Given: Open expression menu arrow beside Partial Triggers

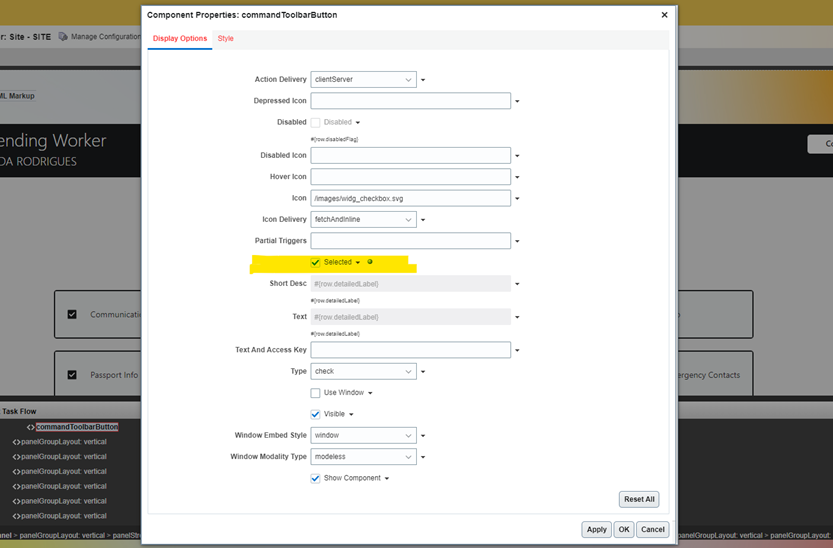Looking at the screenshot, I should click(517, 241).
